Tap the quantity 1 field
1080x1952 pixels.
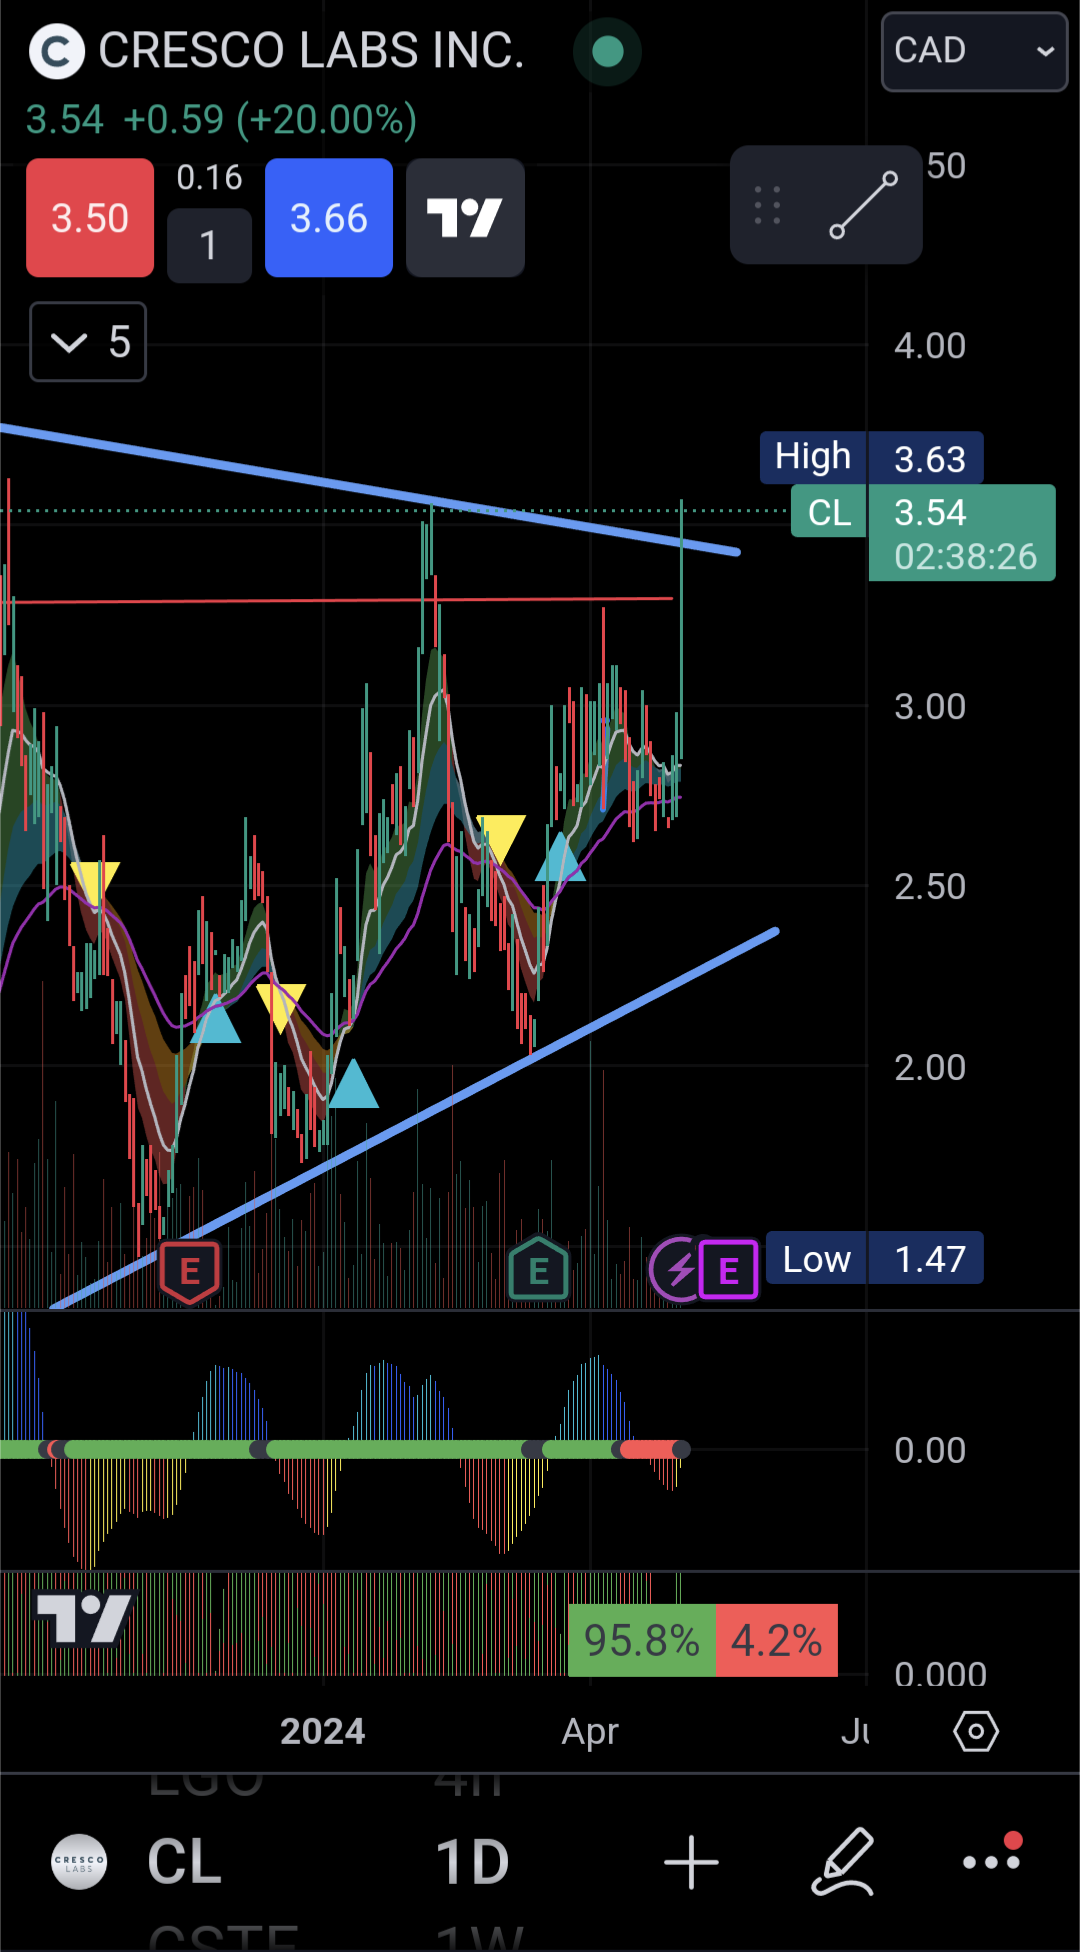pos(209,245)
